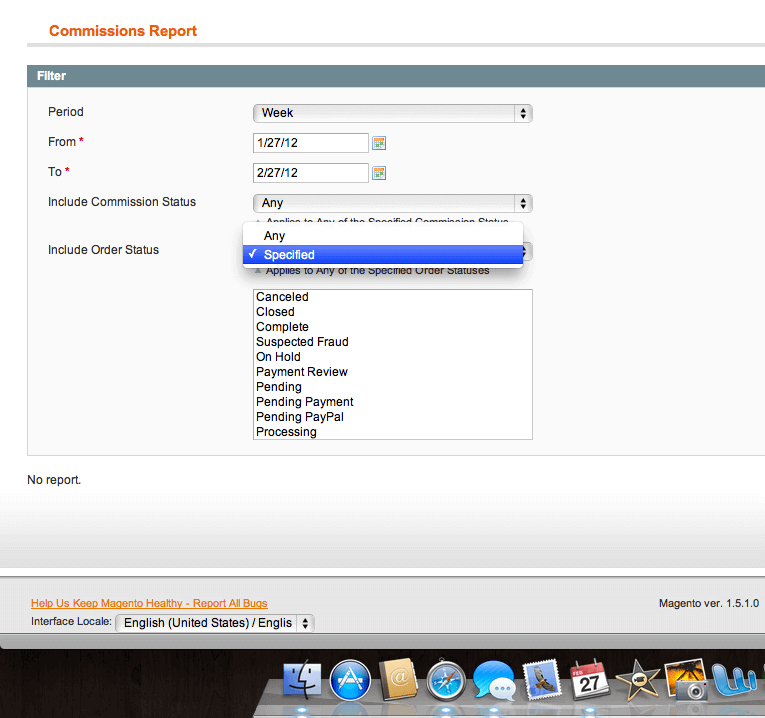Open the Include Commission Status dropdown
The height and width of the screenshot is (718, 765).
pos(392,203)
